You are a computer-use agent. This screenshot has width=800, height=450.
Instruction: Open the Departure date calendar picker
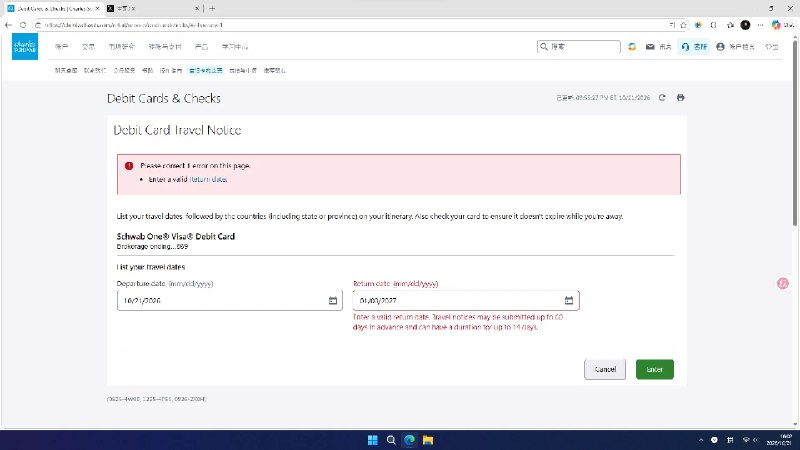[x=333, y=301]
